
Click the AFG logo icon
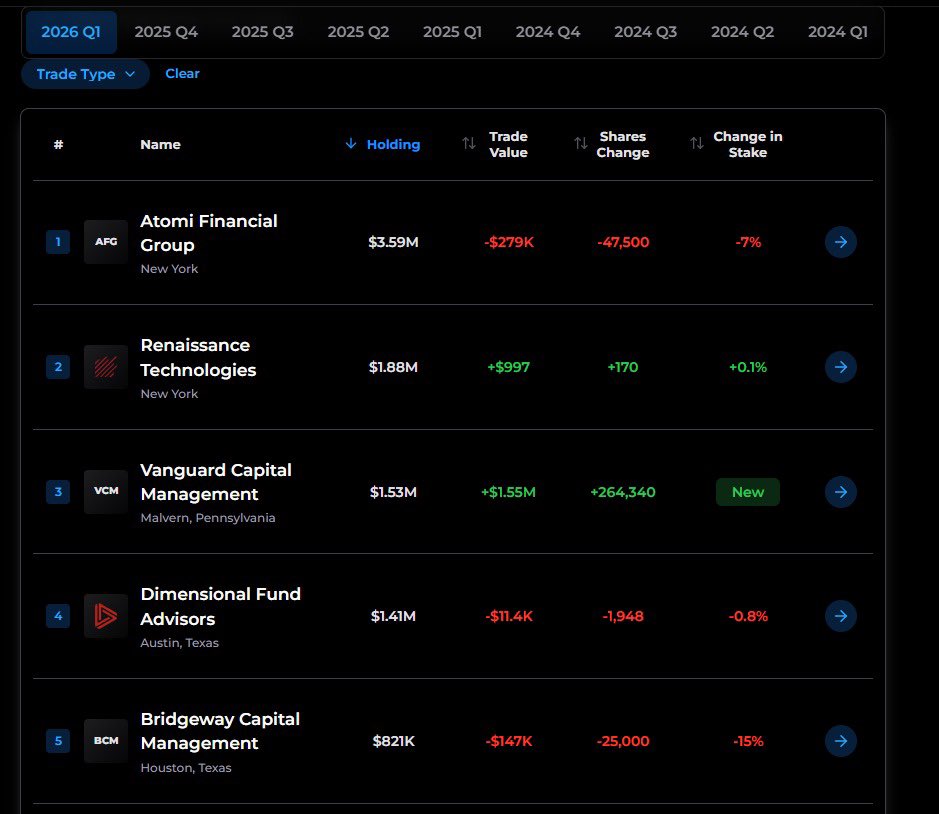click(x=106, y=242)
